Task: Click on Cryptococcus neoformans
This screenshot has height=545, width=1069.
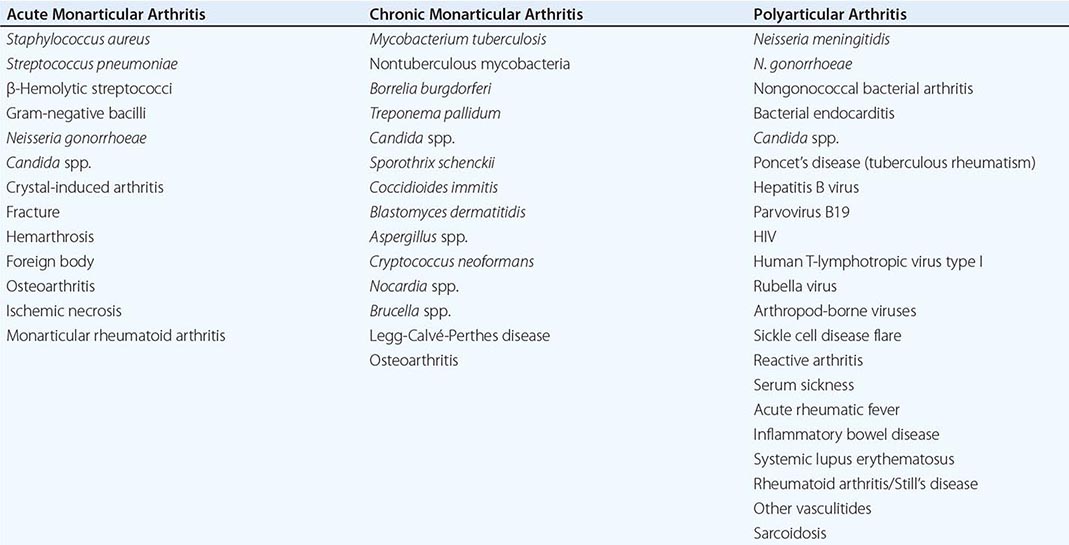Action: pyautogui.click(x=451, y=261)
